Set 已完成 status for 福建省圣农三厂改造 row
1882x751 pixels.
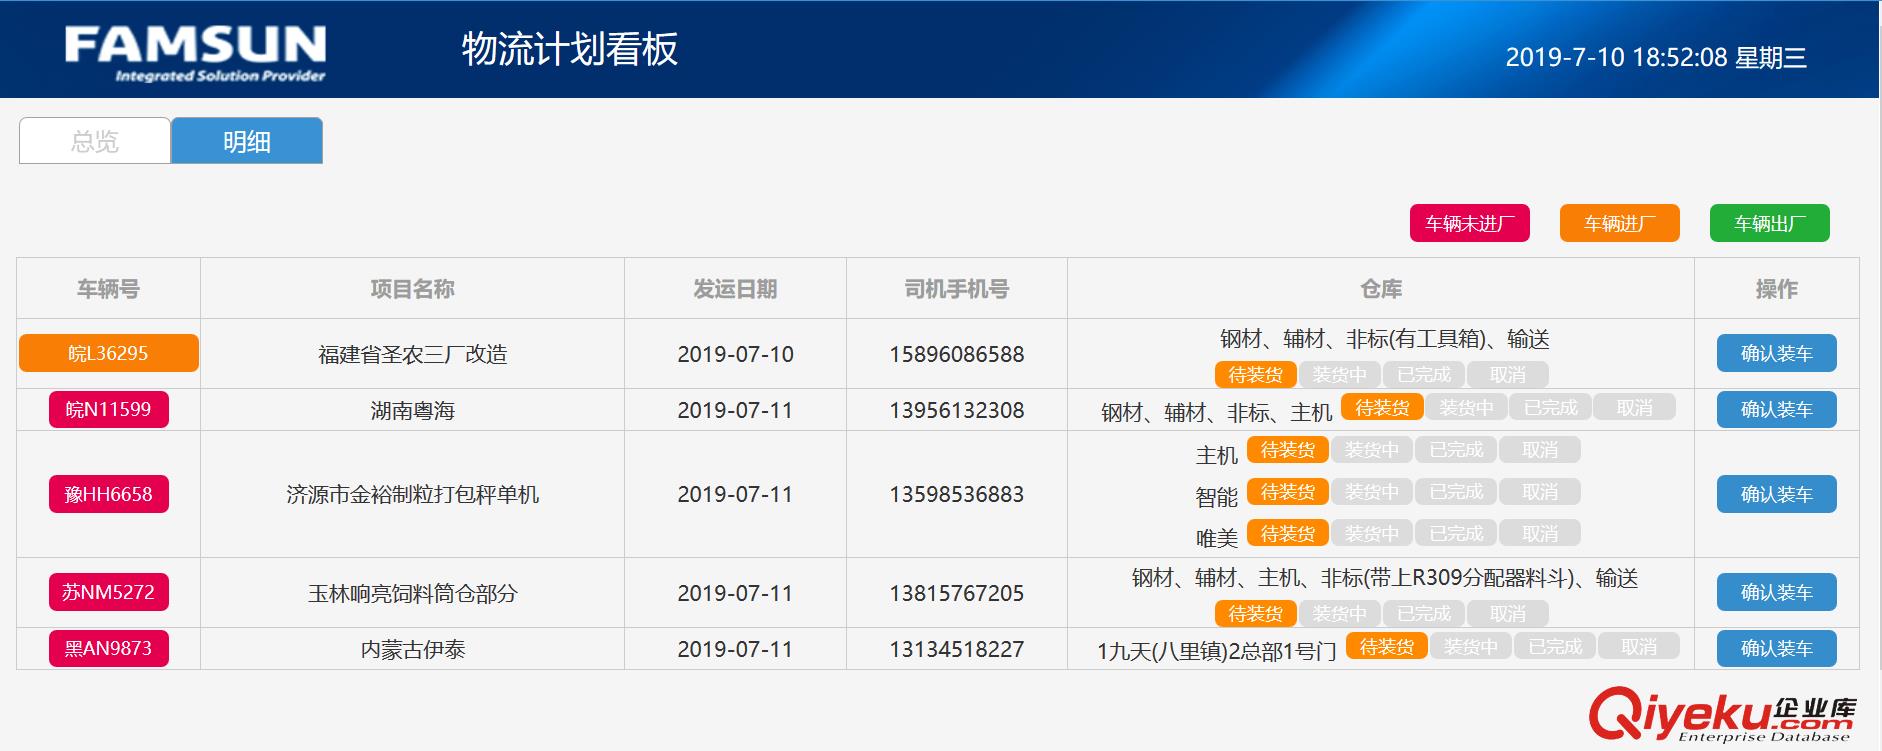pyautogui.click(x=1423, y=375)
